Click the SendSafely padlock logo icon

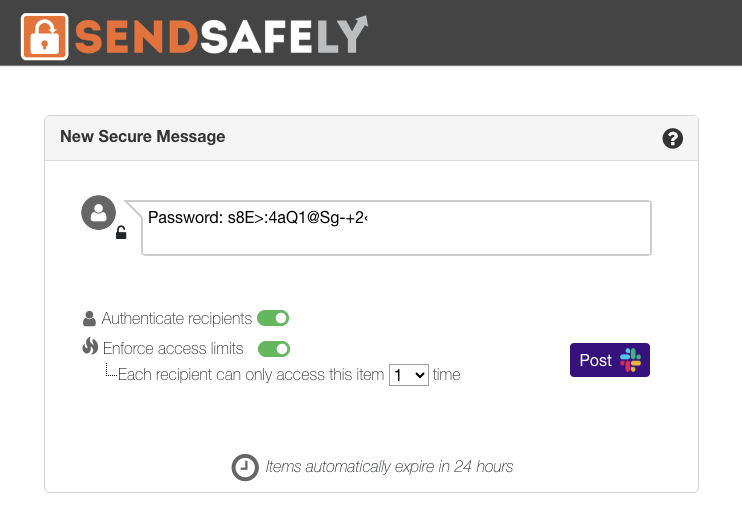pos(44,37)
